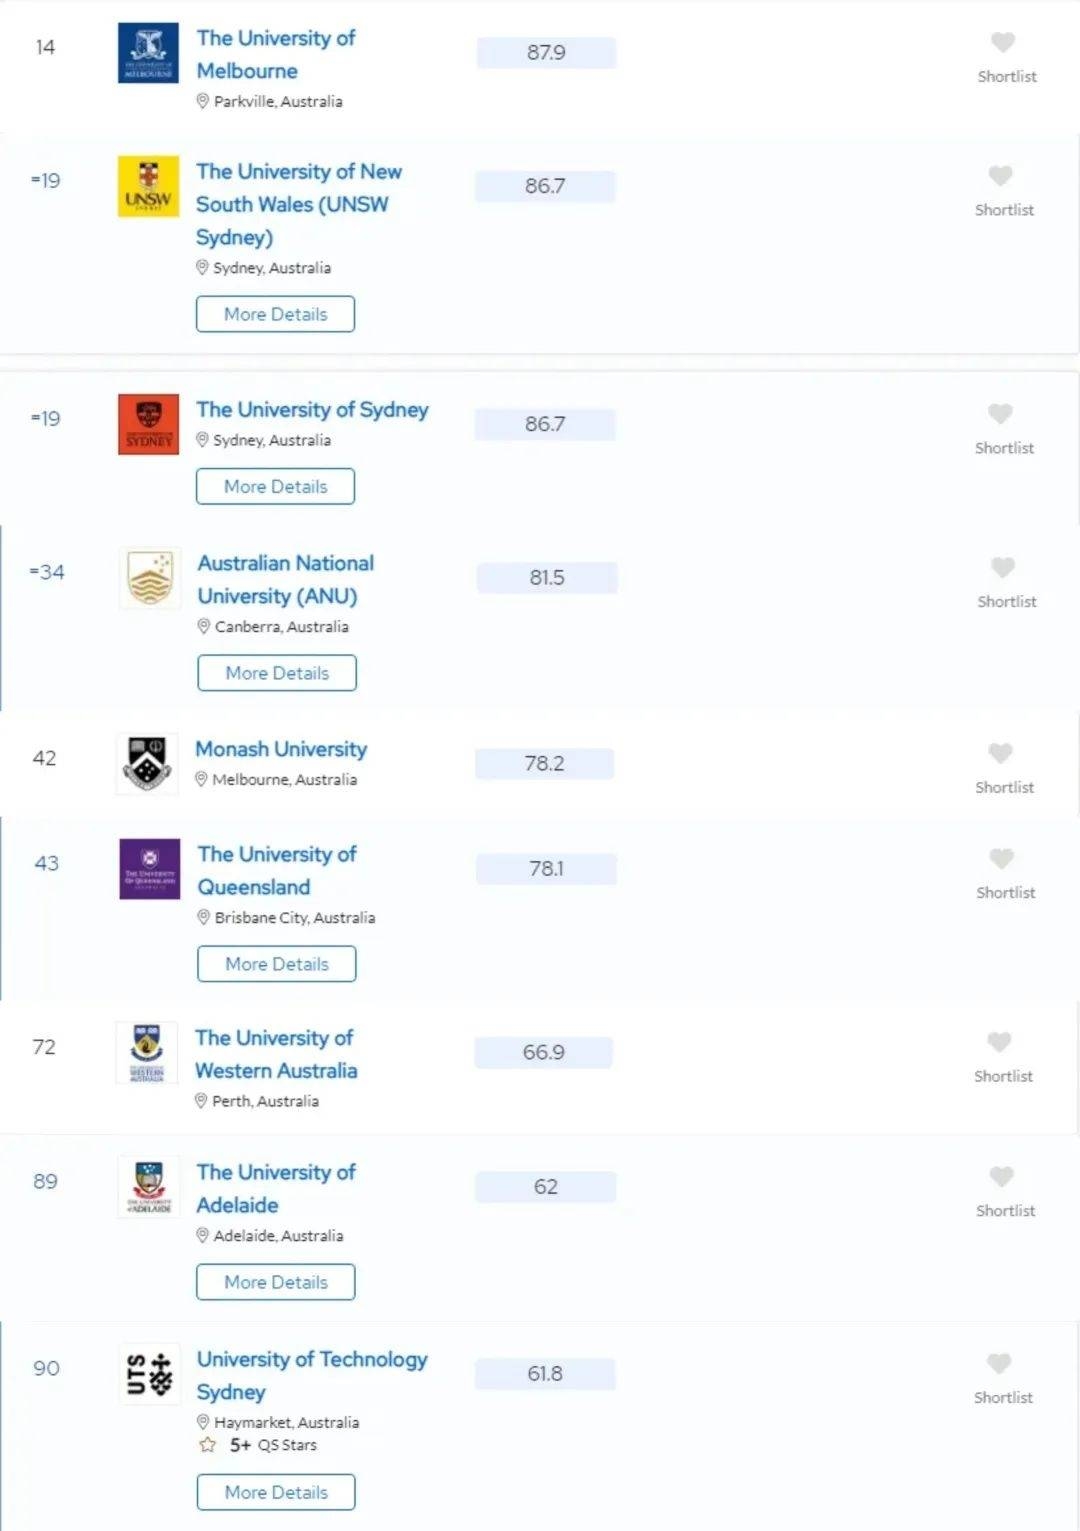The width and height of the screenshot is (1080, 1531).
Task: Toggle shortlist heart for Monash University
Action: 1001,753
